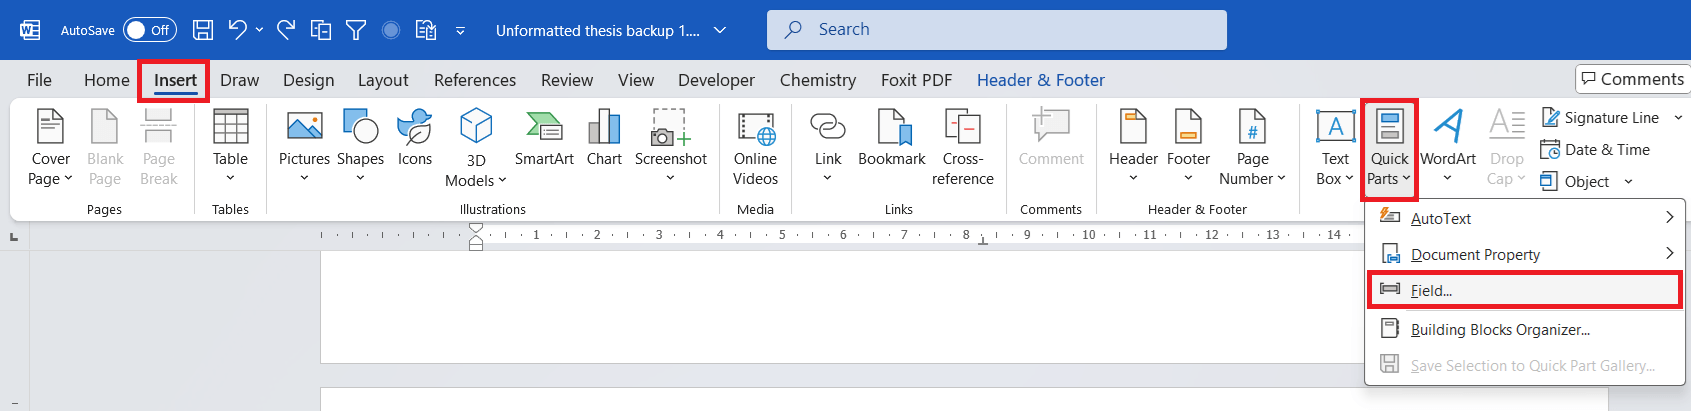Open the Header gallery
Screen dimensions: 1691x411
[x=1133, y=148]
